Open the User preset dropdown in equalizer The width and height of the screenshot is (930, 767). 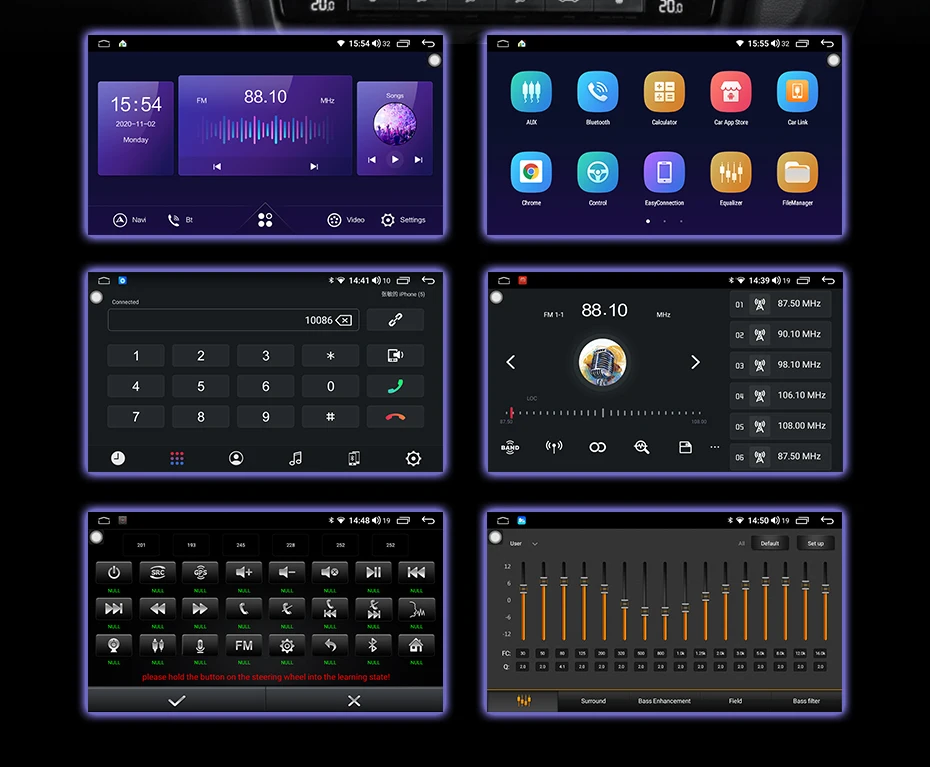pos(524,543)
